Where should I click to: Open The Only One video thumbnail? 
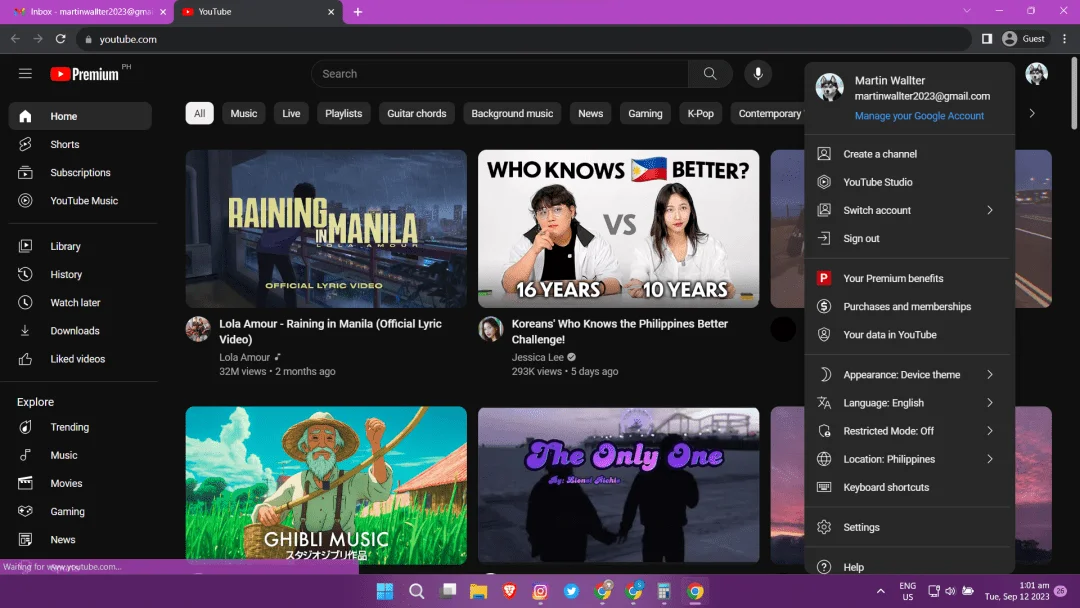pyautogui.click(x=619, y=485)
